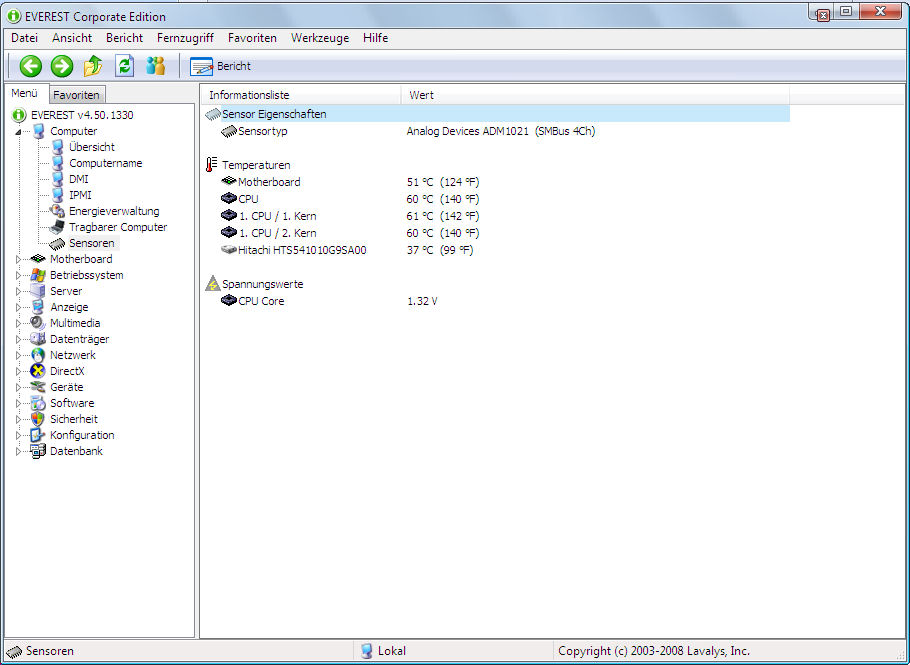Open Tragbarer Computer in the tree

(x=118, y=227)
